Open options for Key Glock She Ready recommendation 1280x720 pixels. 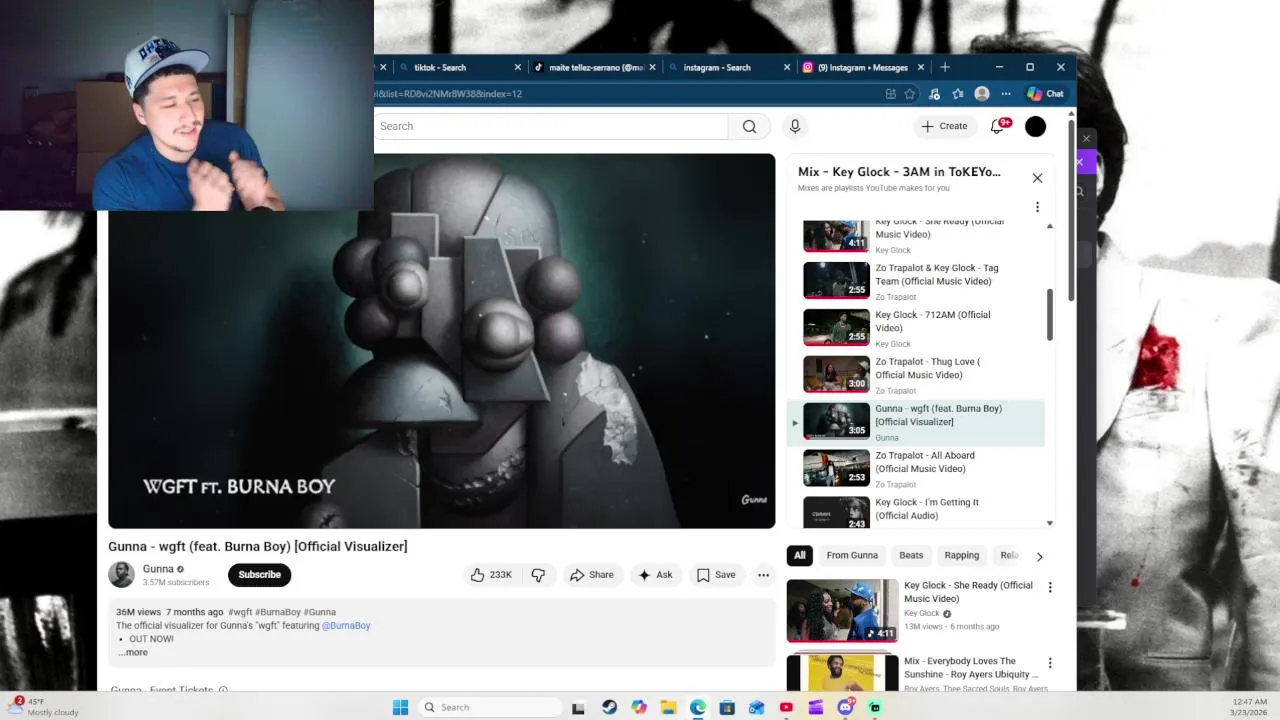click(1050, 587)
